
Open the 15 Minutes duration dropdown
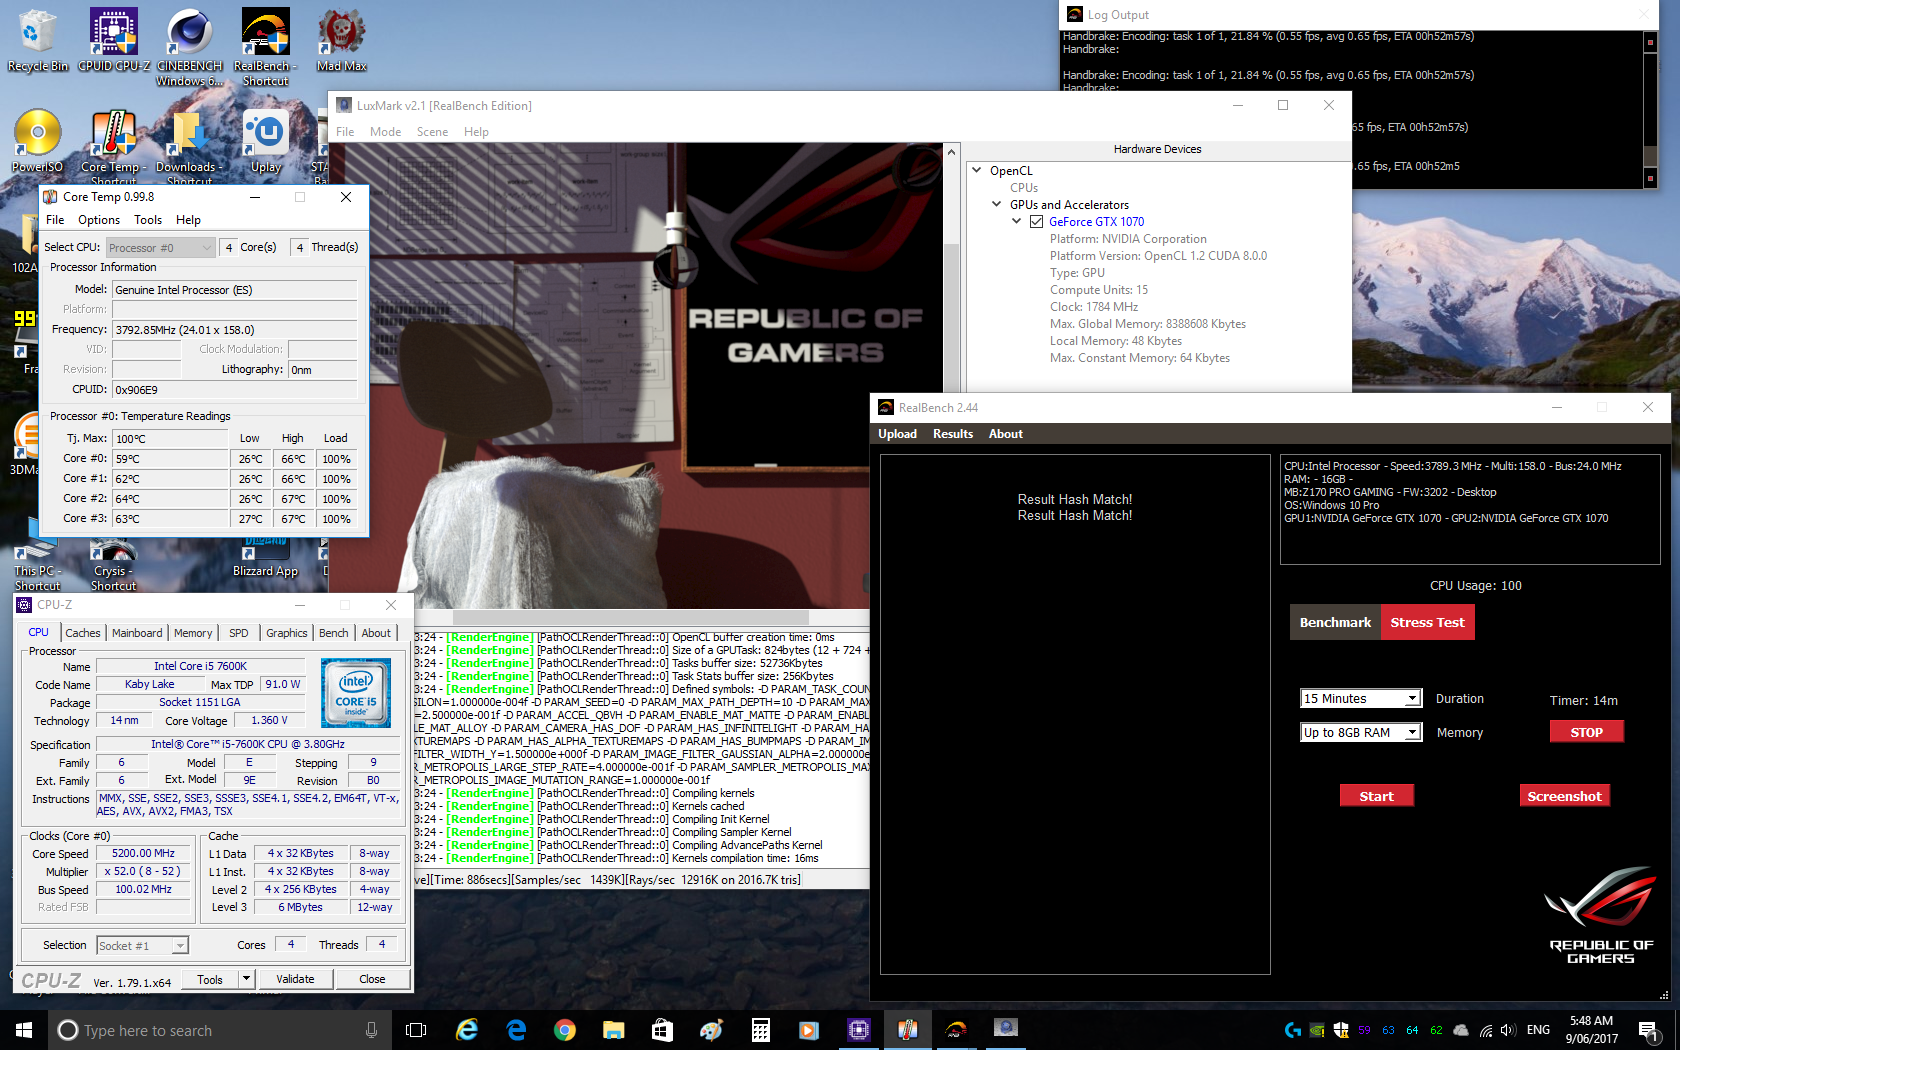tap(1360, 699)
